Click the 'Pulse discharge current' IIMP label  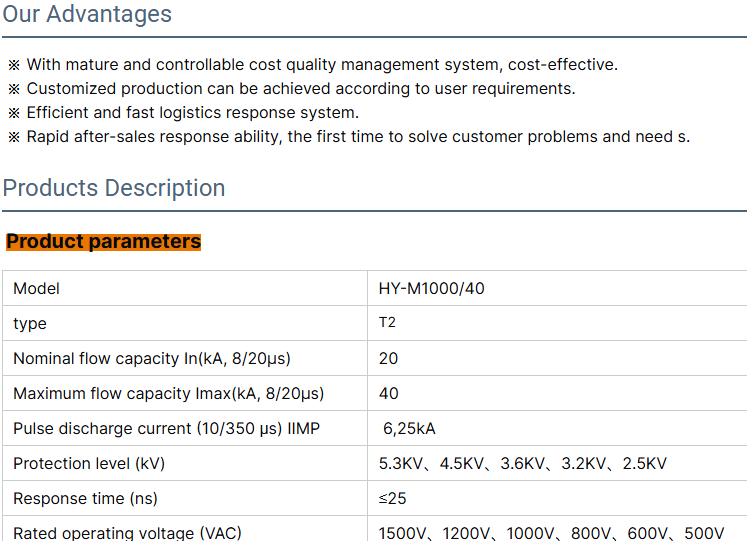[x=167, y=429]
